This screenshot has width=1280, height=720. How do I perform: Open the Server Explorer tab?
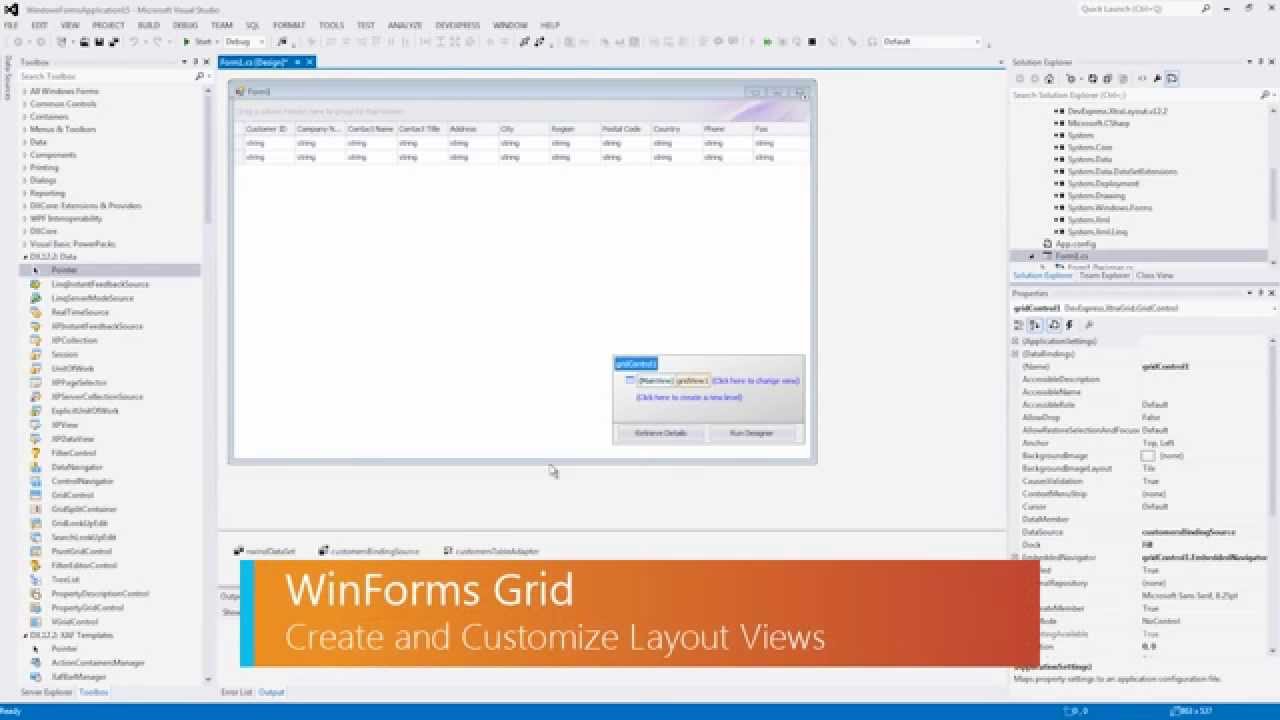[x=46, y=692]
